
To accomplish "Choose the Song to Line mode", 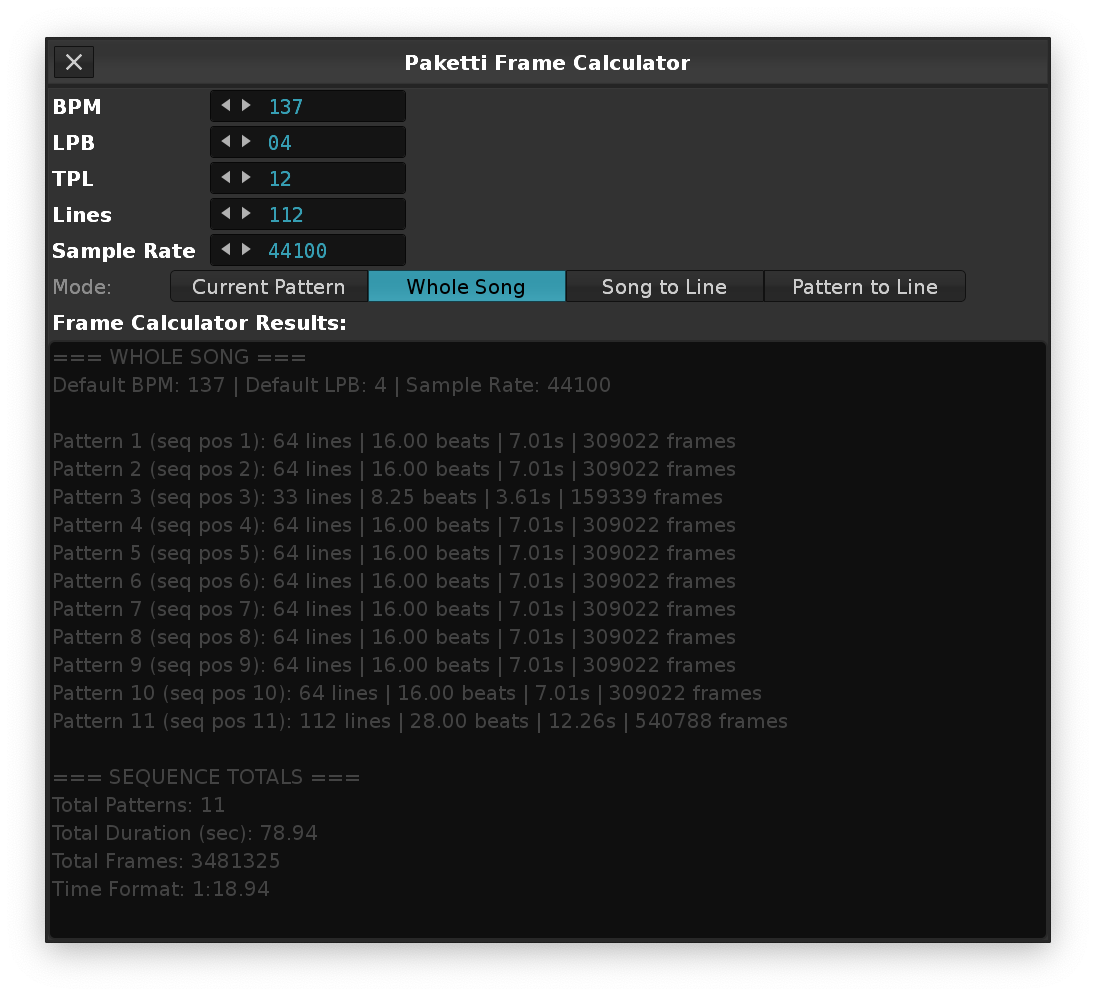I will coord(664,287).
